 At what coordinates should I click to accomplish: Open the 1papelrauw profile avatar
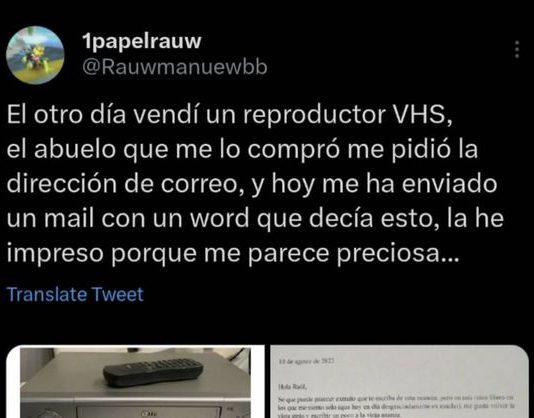coord(35,55)
